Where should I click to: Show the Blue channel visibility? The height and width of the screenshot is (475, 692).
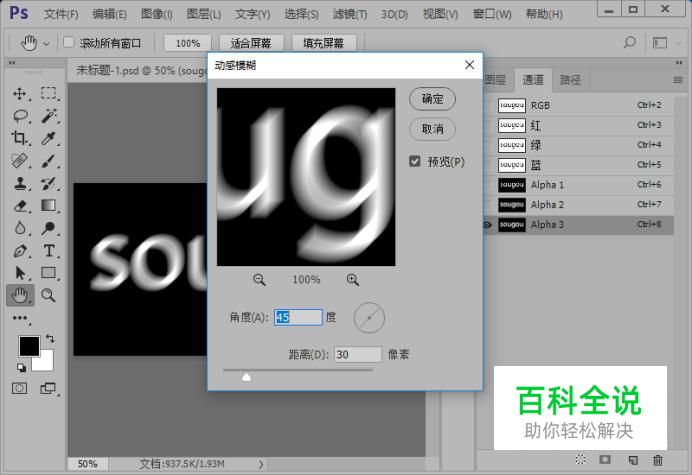(x=487, y=165)
